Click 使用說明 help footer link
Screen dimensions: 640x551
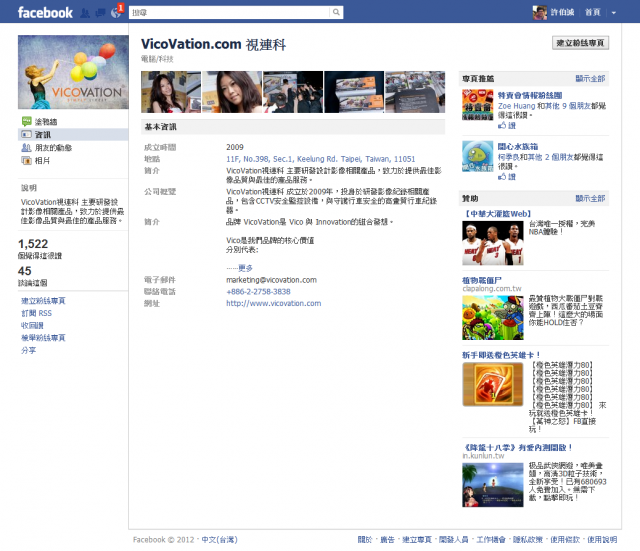tap(602, 540)
